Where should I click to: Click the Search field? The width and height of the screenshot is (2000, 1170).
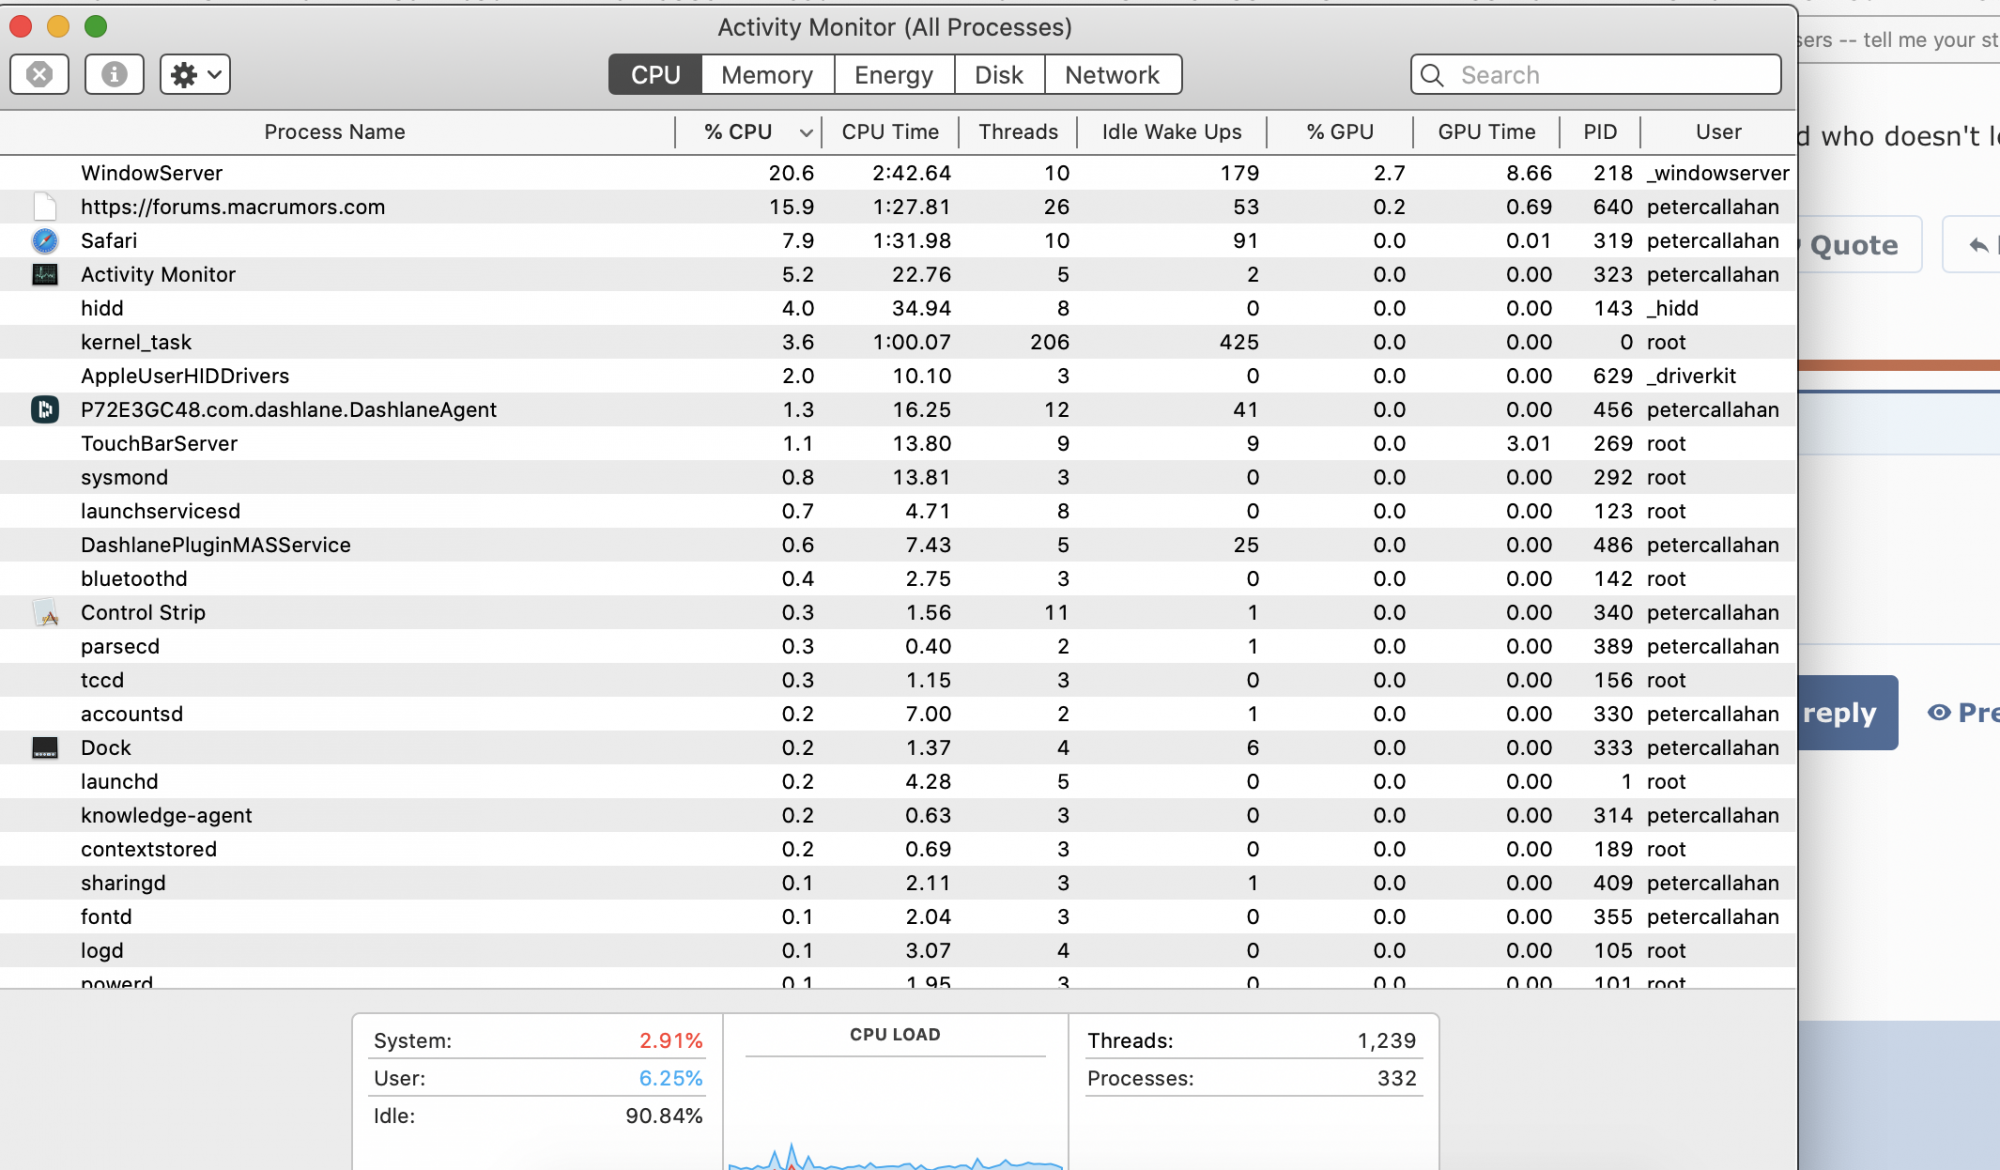pos(1596,75)
